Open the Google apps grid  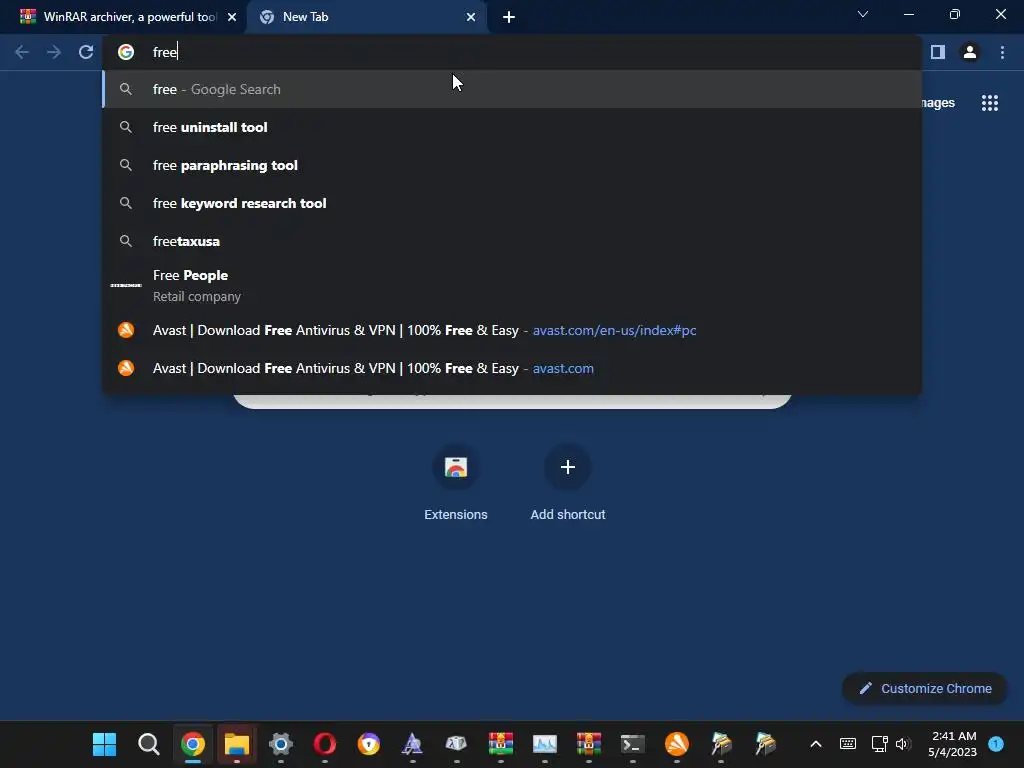[x=990, y=103]
